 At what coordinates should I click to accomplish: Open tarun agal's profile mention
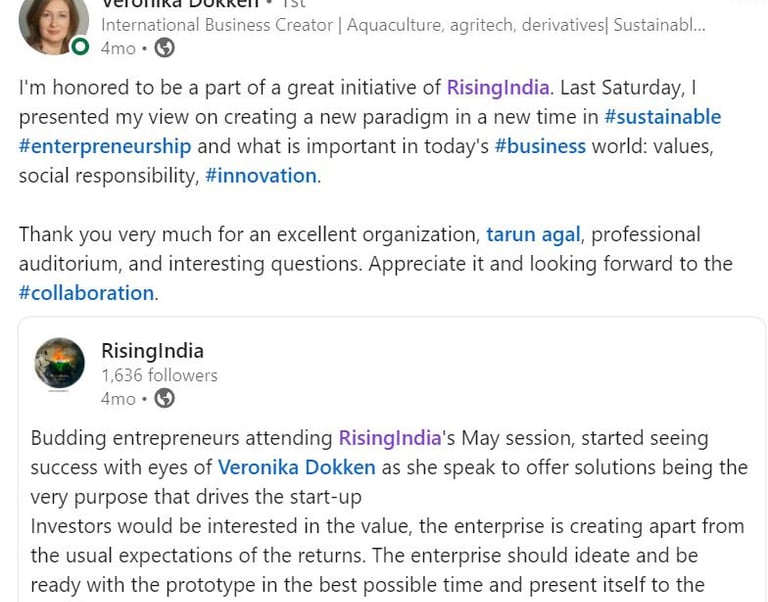(533, 234)
